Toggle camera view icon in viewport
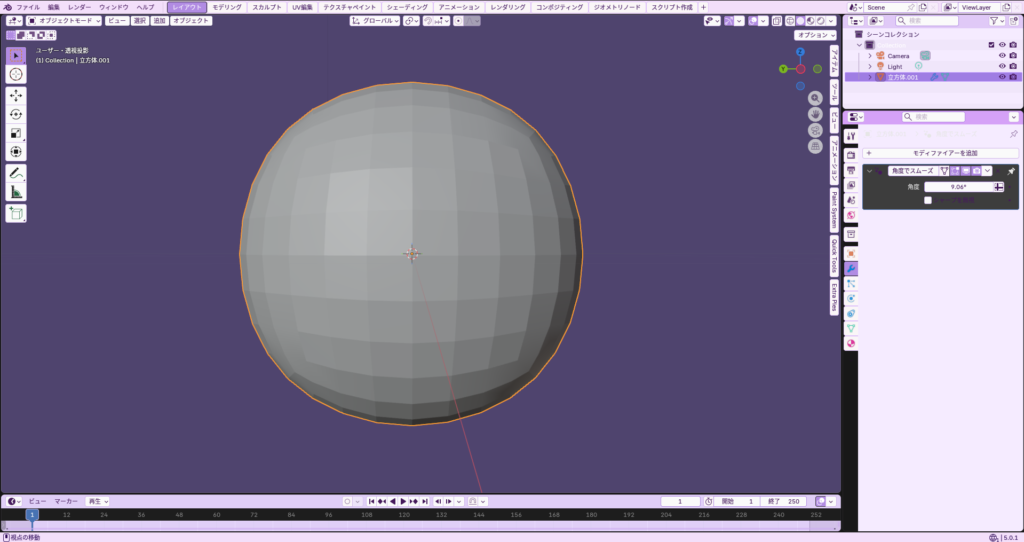1024x542 pixels. (815, 130)
